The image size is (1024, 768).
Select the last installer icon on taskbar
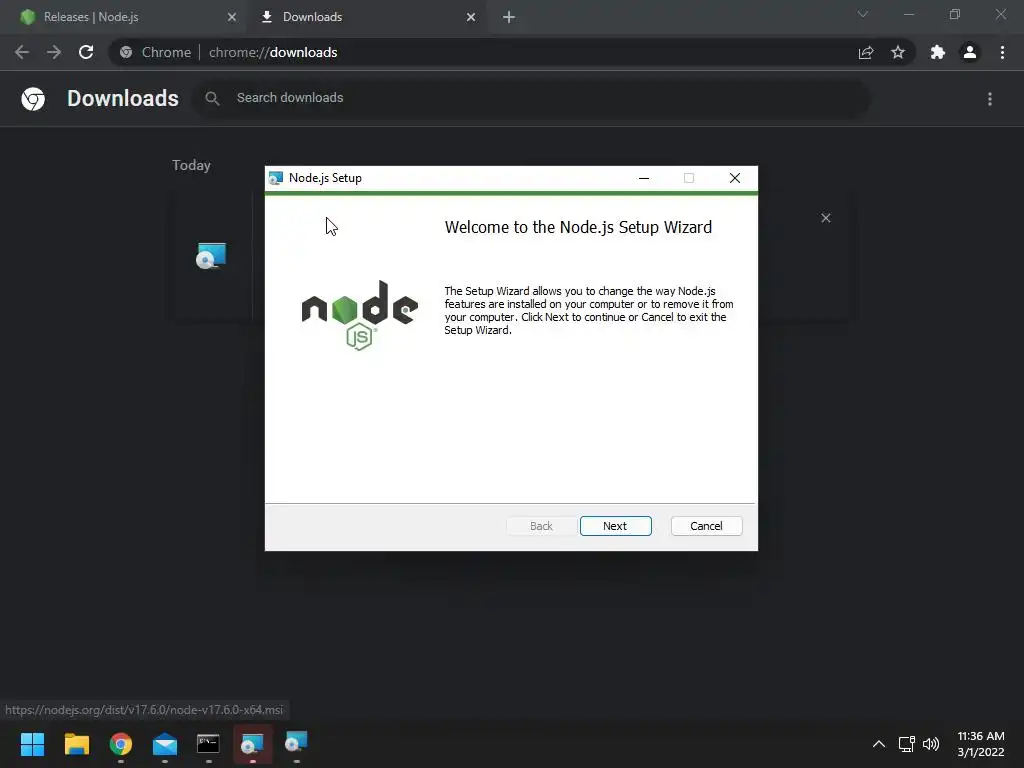tap(296, 743)
